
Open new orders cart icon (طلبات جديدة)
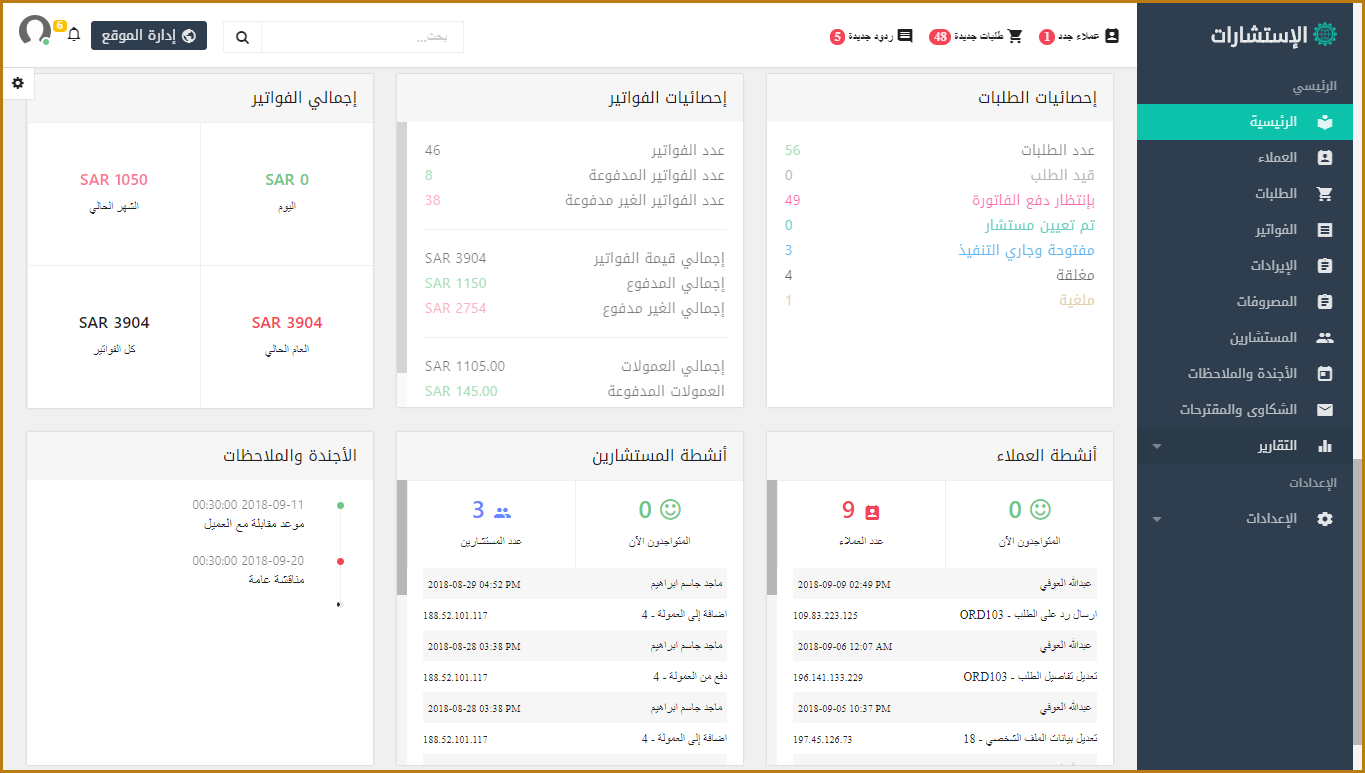coord(1014,36)
